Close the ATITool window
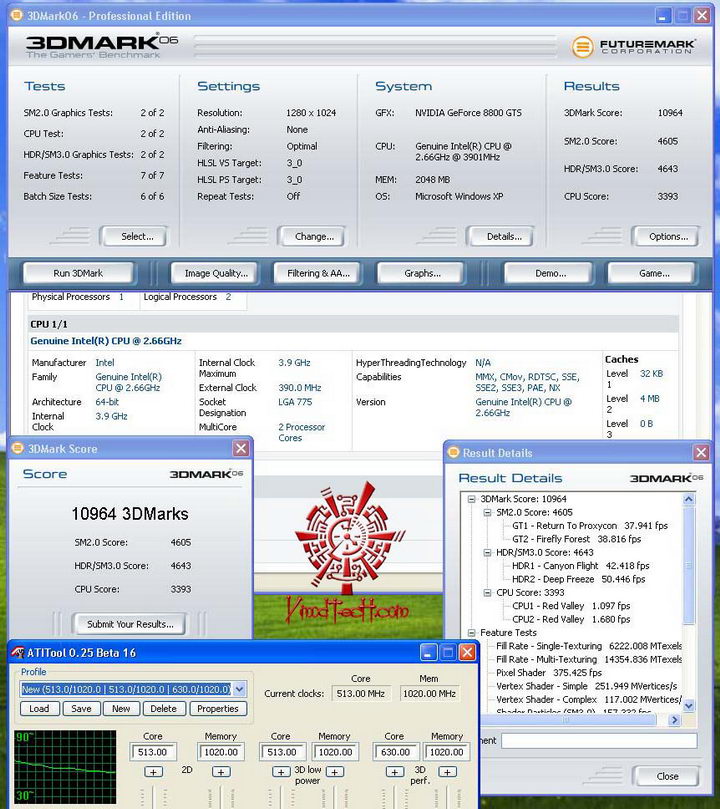The height and width of the screenshot is (809, 720). pos(467,653)
